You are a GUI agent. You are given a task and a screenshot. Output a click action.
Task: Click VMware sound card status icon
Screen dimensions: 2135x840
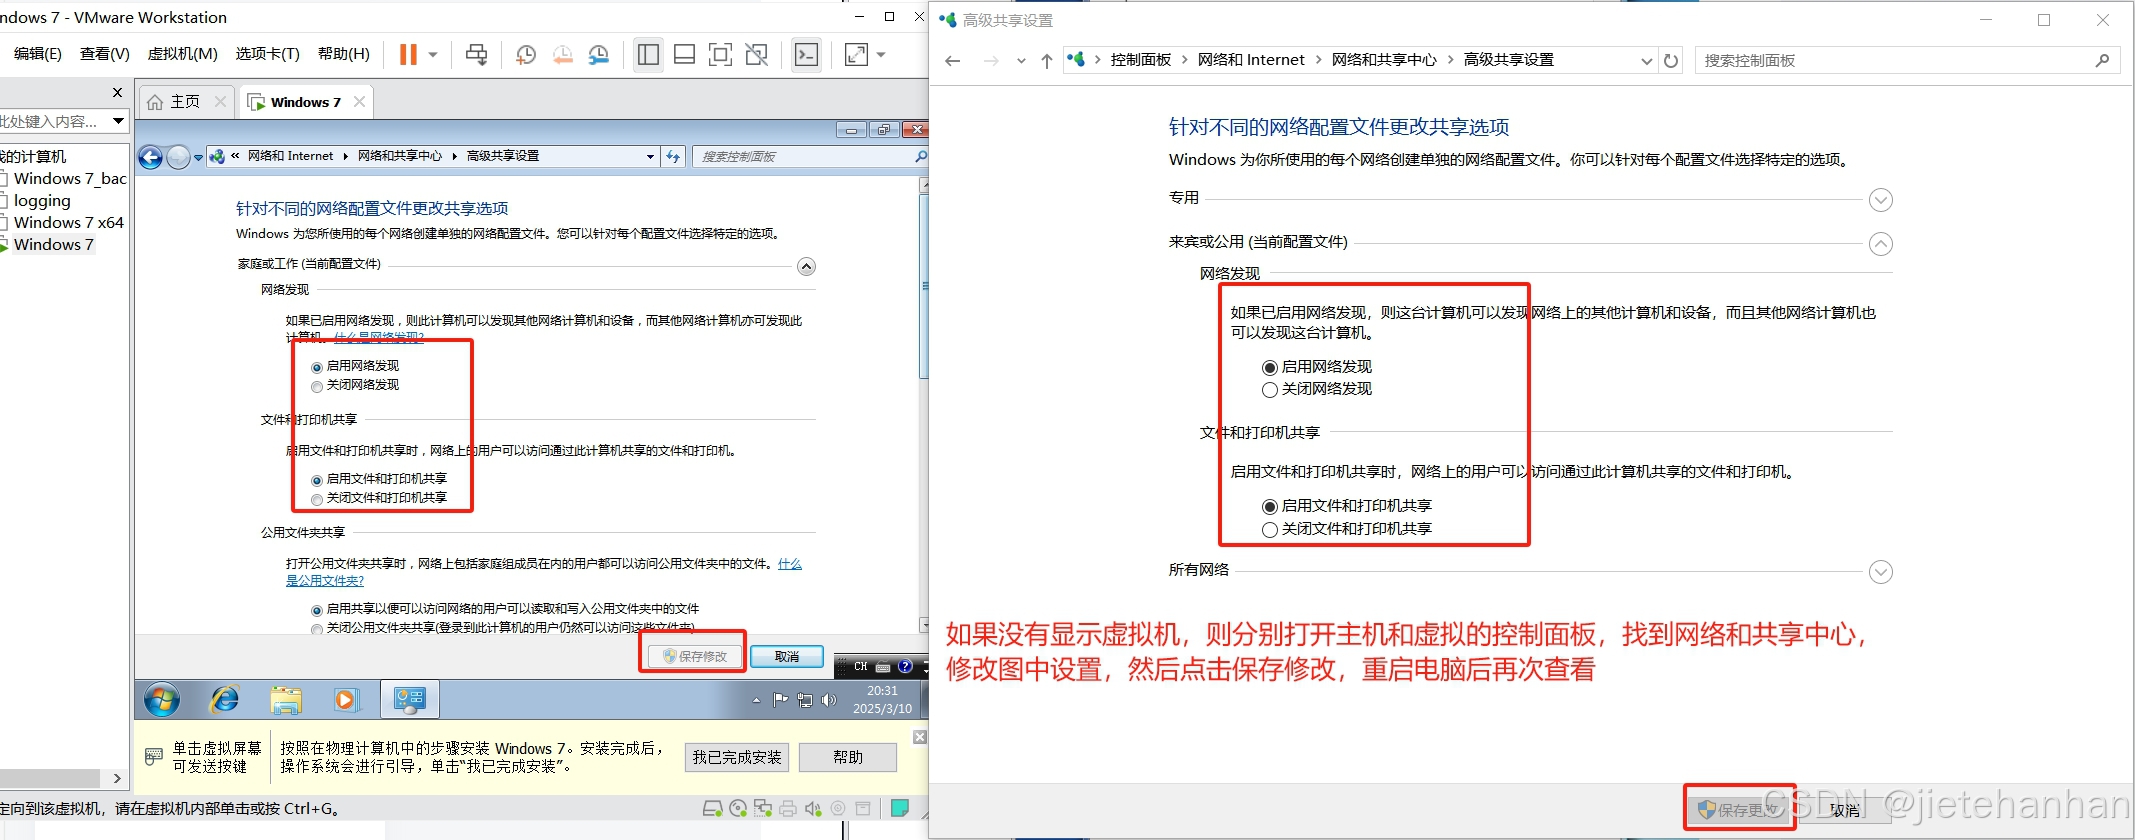(813, 809)
